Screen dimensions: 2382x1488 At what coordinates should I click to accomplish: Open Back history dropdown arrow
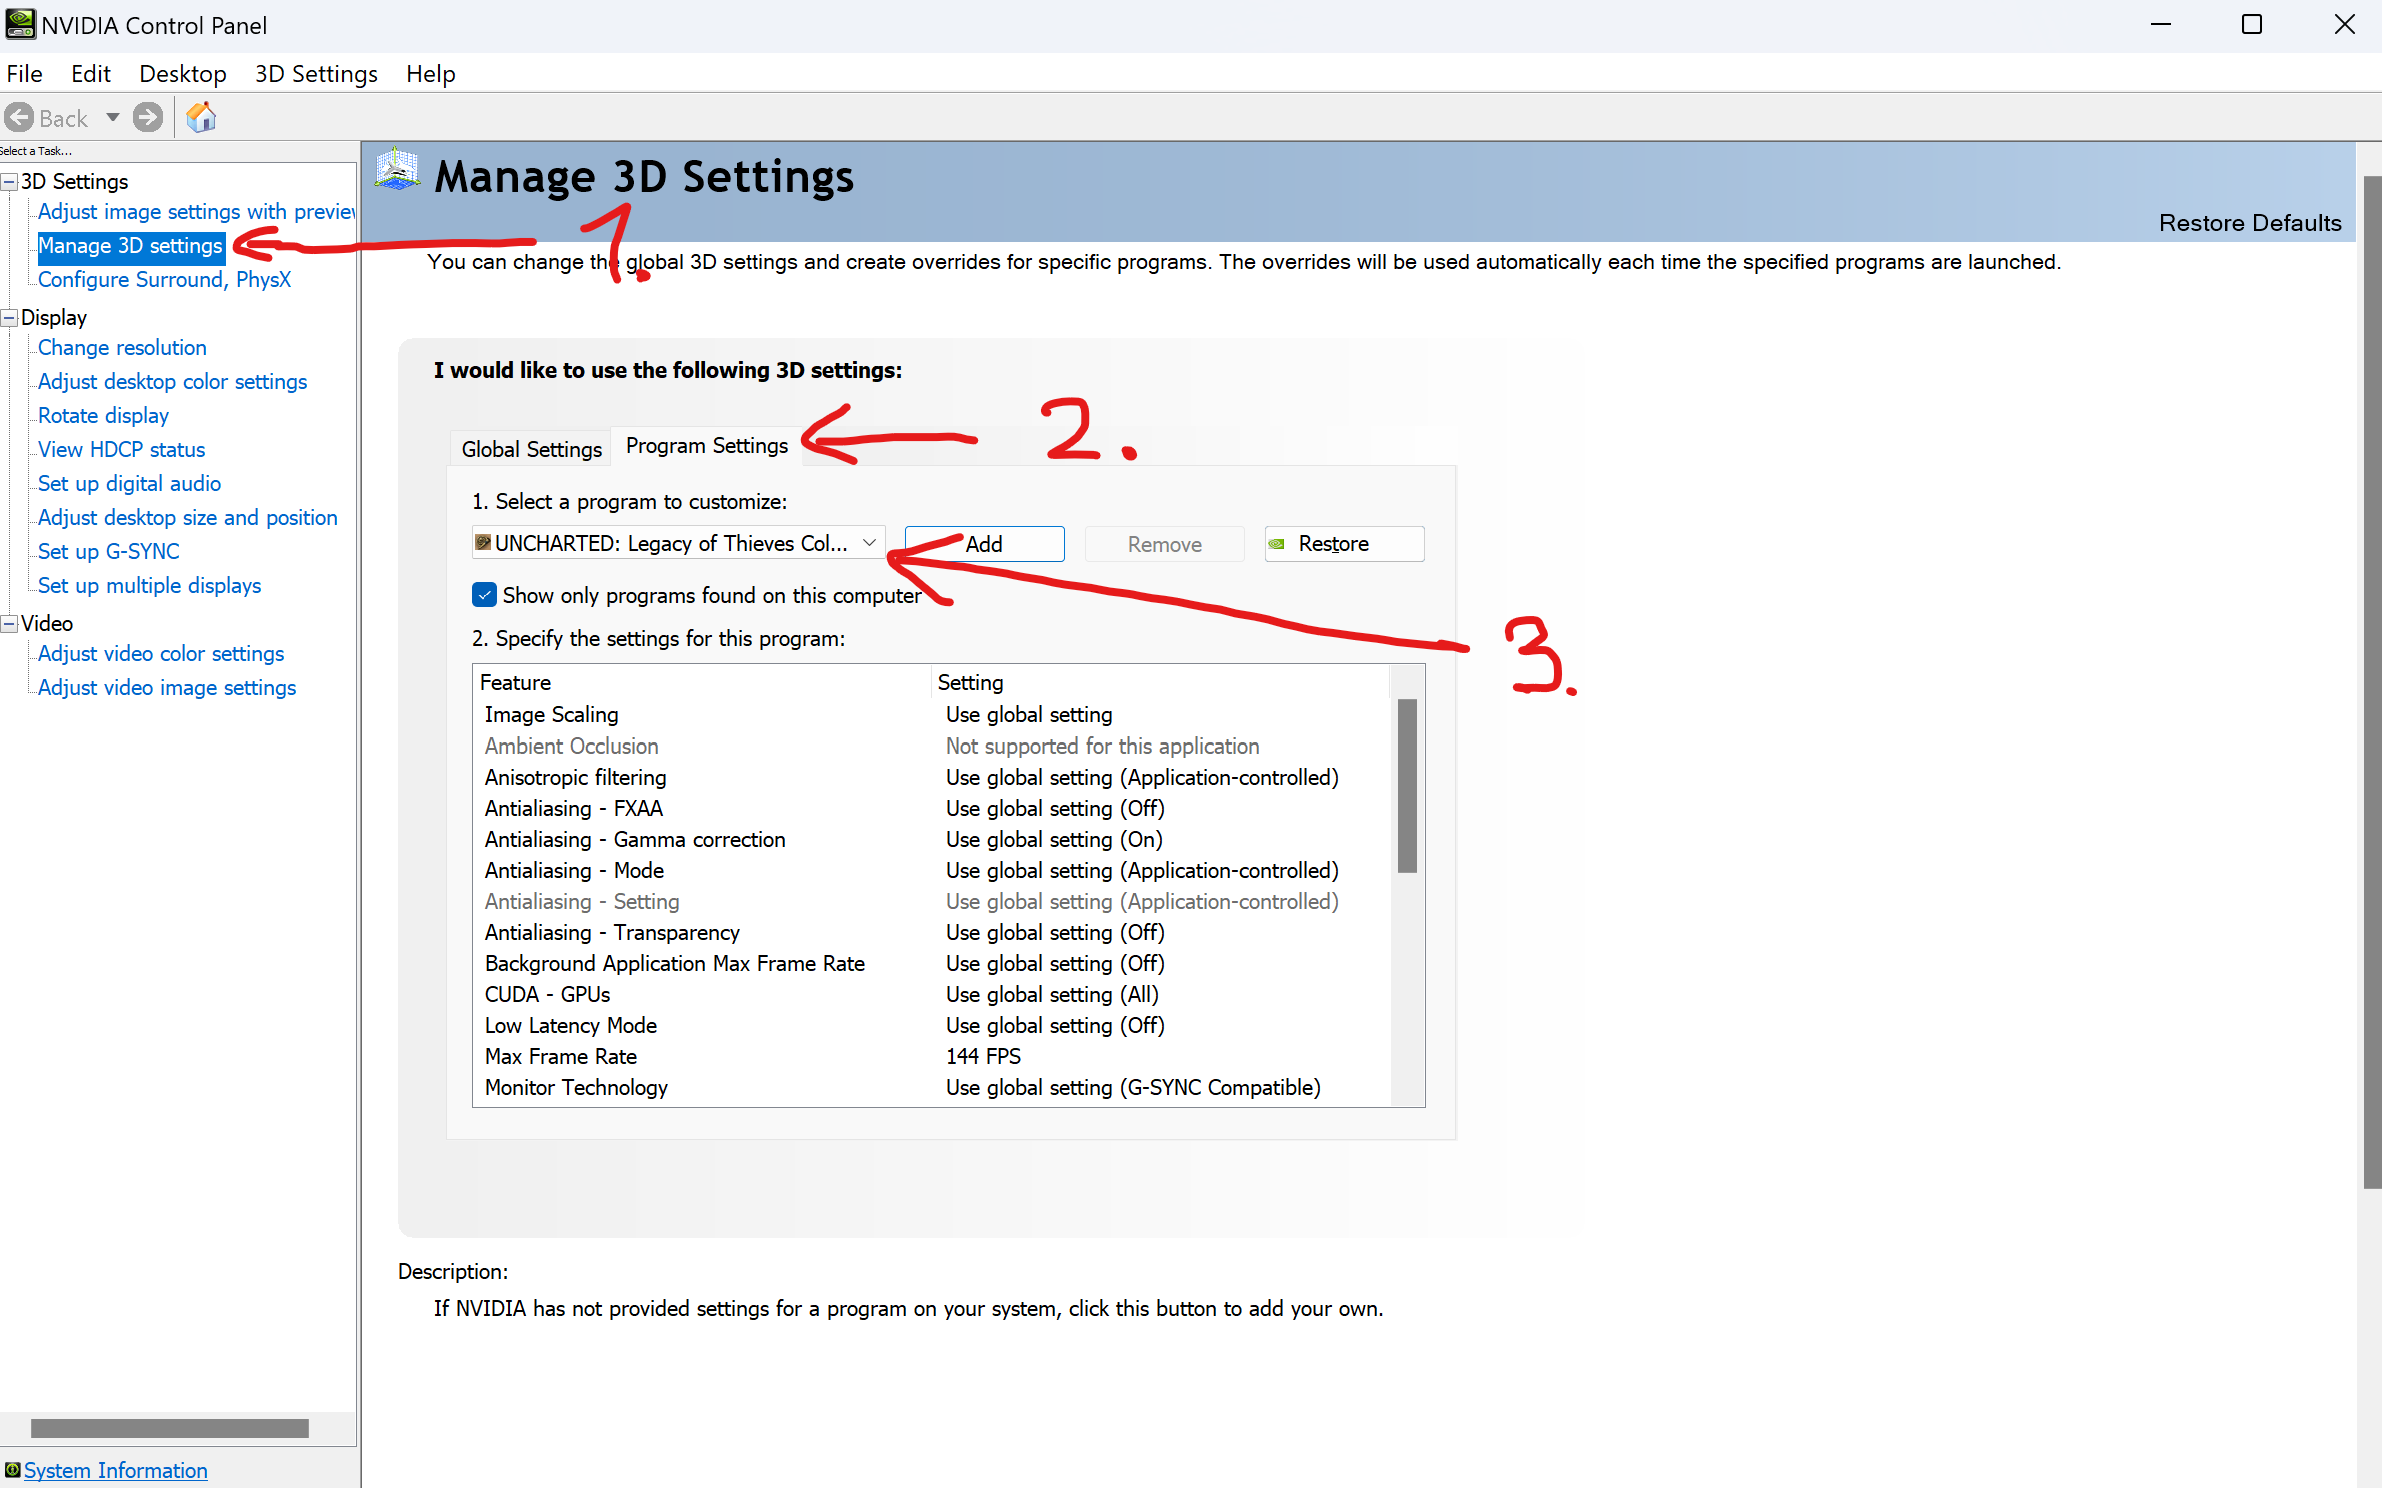click(113, 118)
